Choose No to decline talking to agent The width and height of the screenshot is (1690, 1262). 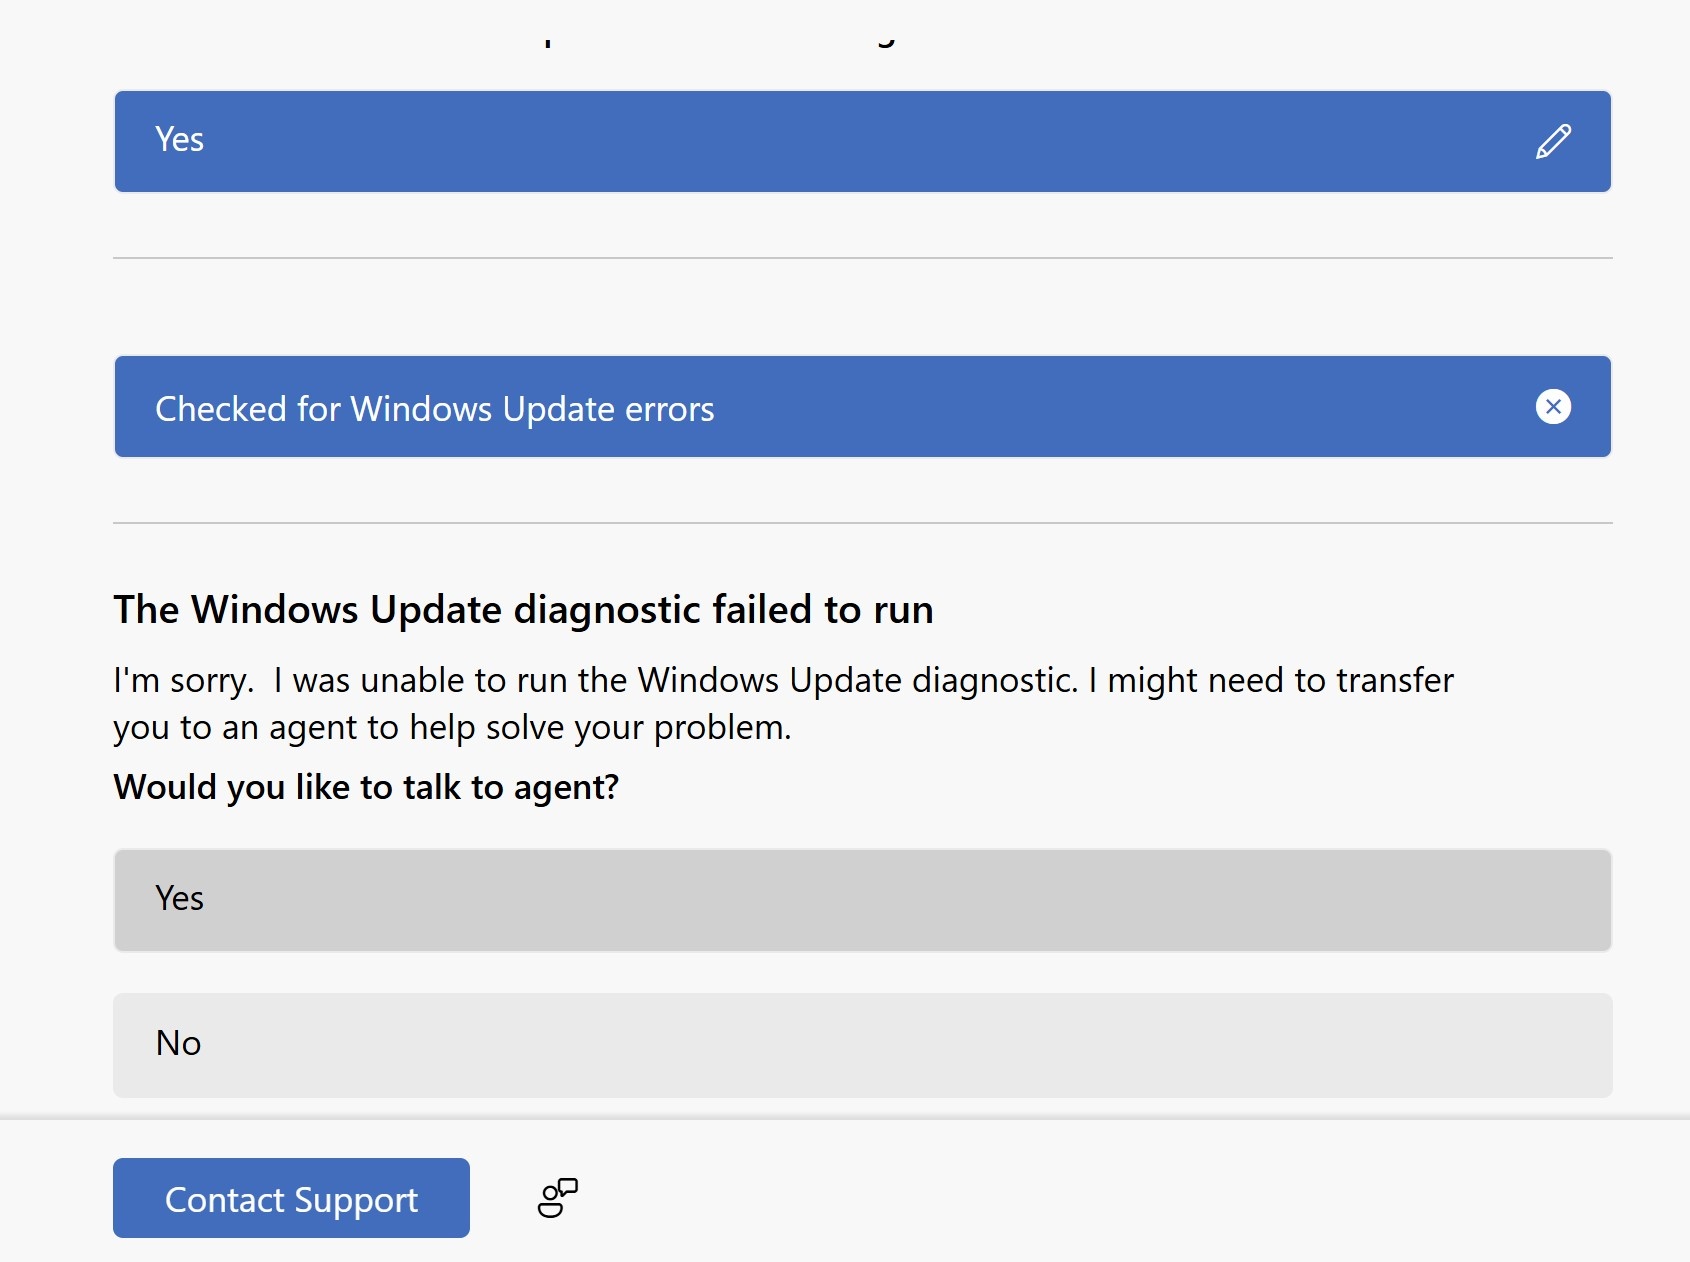point(862,1045)
